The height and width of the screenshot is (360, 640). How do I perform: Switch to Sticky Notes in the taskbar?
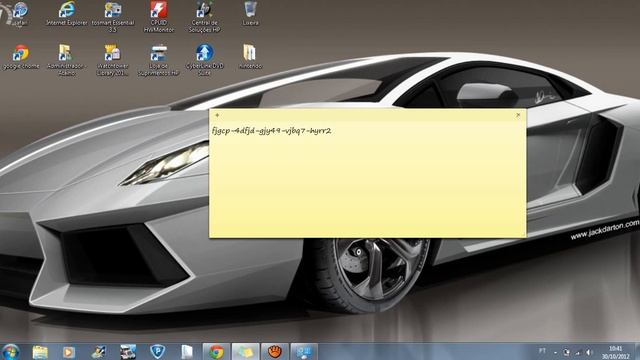(245, 352)
